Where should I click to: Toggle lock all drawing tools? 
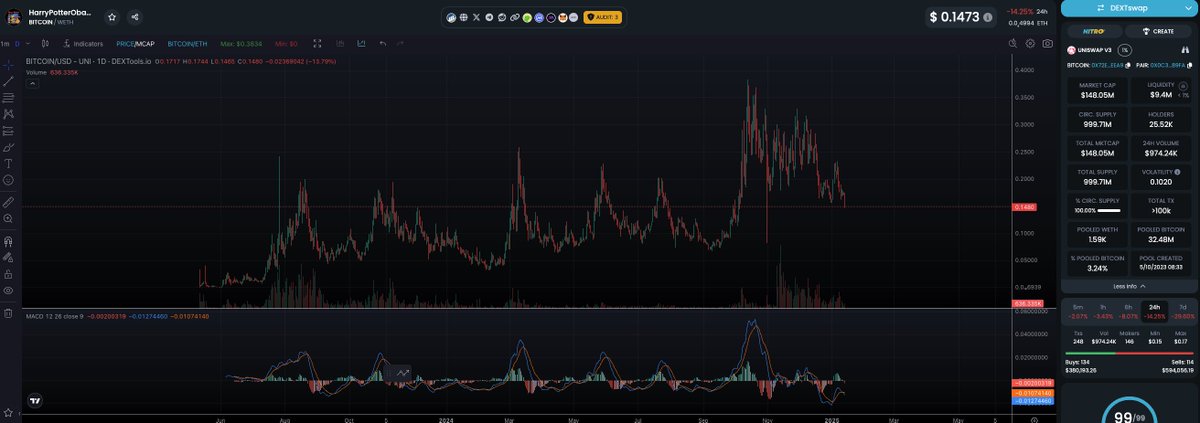8,273
